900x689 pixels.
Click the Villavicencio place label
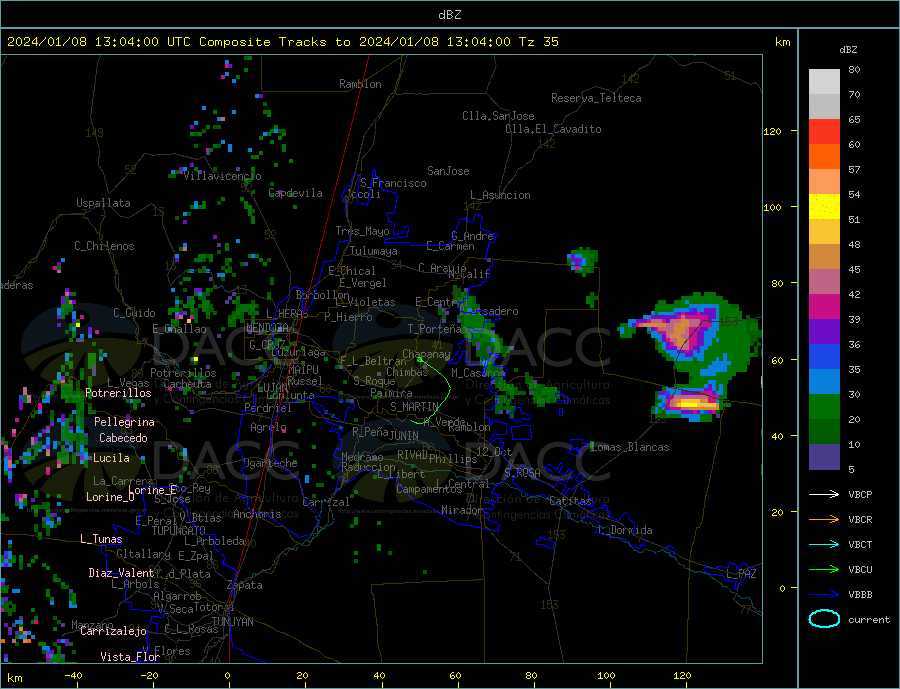pos(222,176)
